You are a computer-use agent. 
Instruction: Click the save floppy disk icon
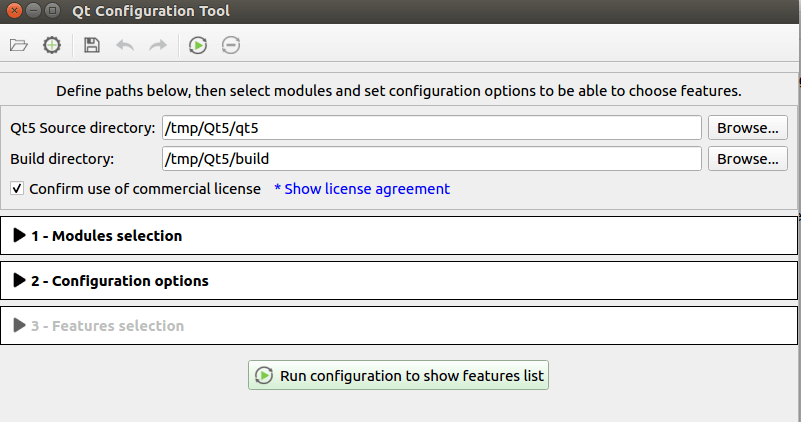click(x=92, y=45)
